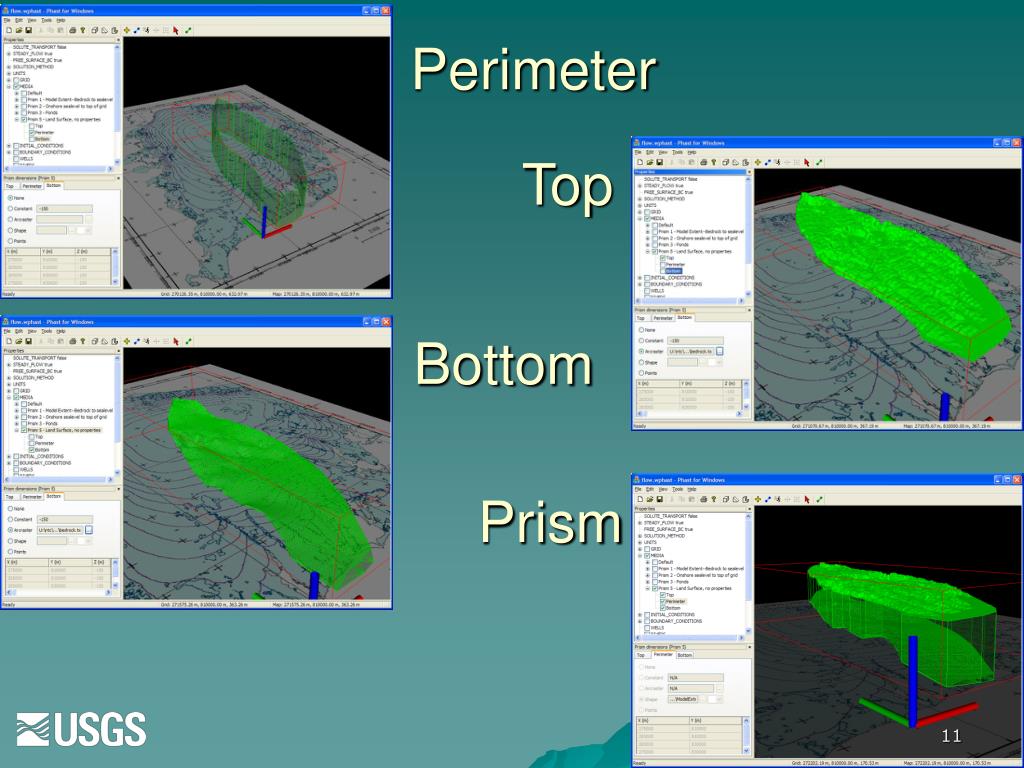The width and height of the screenshot is (1024, 768).
Task: Collapse Prism 5 - Land Surface in Top window
Action: pyautogui.click(x=647, y=251)
